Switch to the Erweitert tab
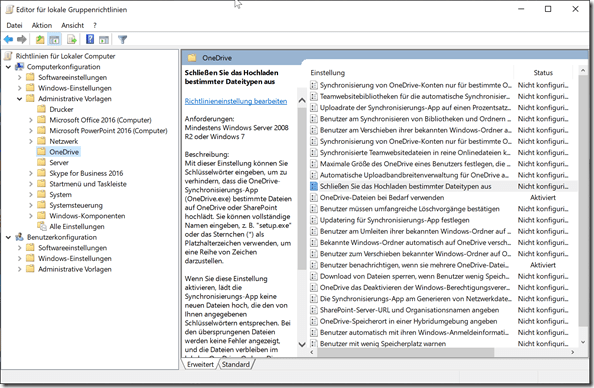 (200, 364)
